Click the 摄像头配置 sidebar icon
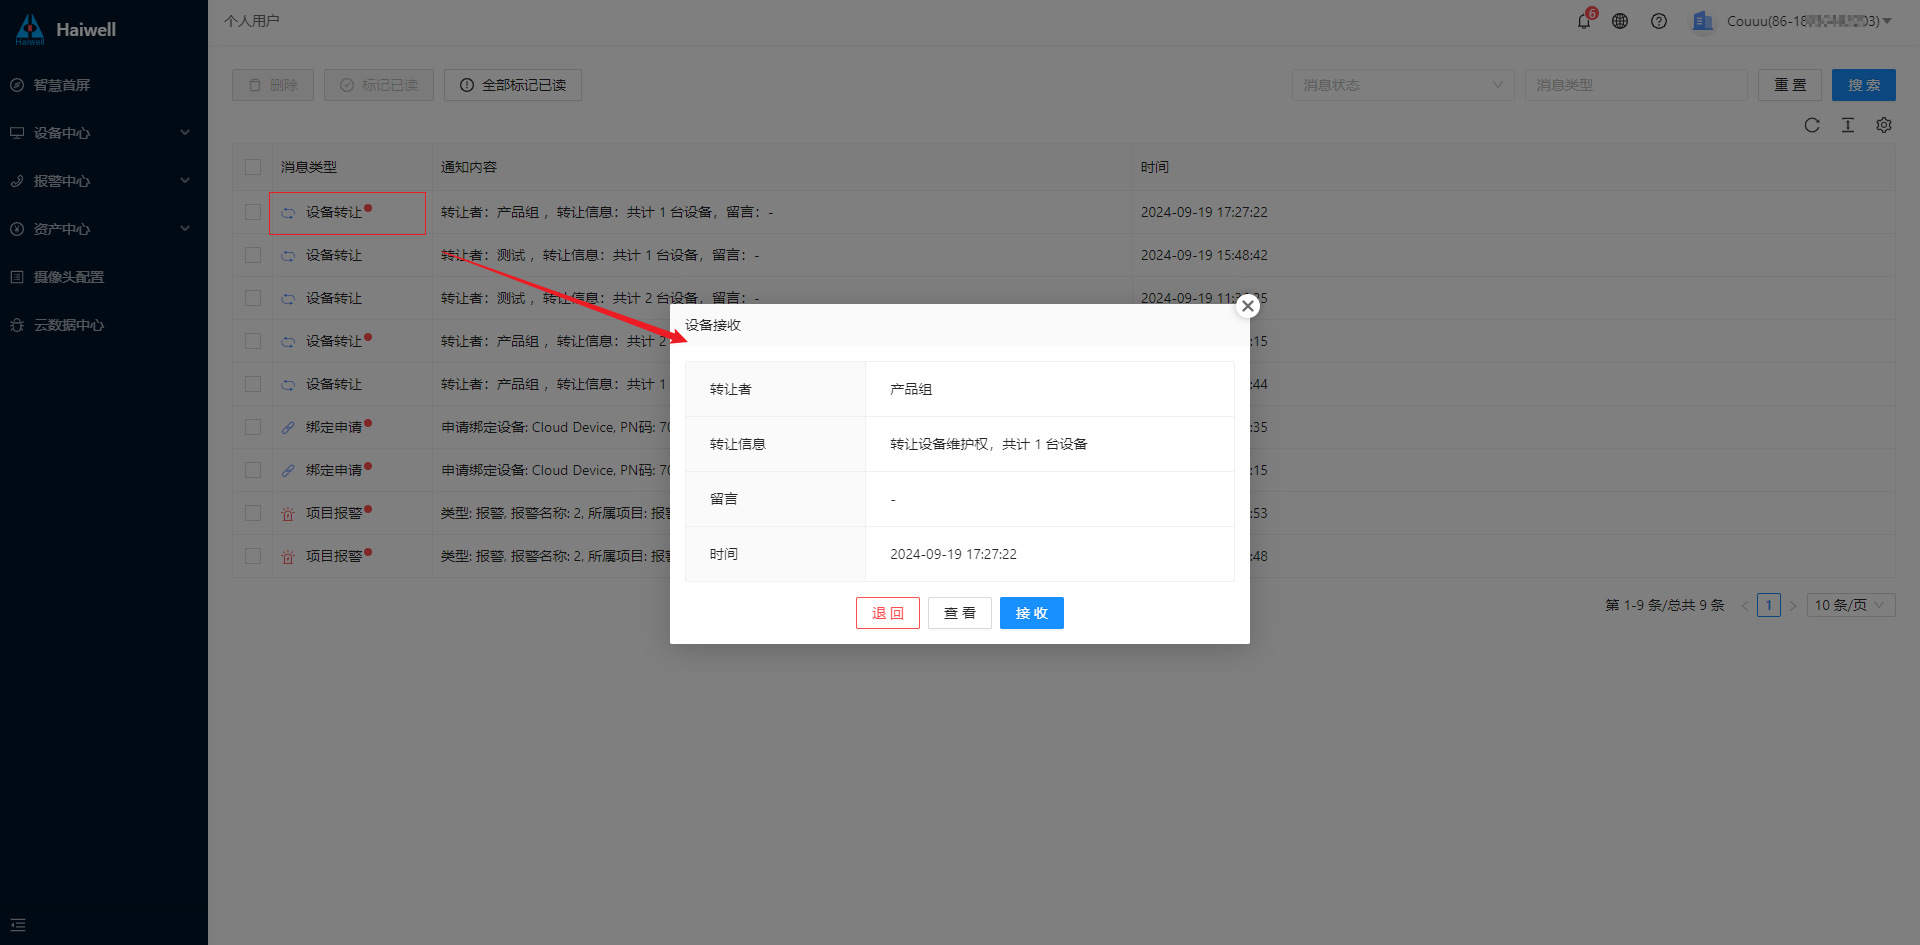This screenshot has width=1920, height=945. (17, 277)
